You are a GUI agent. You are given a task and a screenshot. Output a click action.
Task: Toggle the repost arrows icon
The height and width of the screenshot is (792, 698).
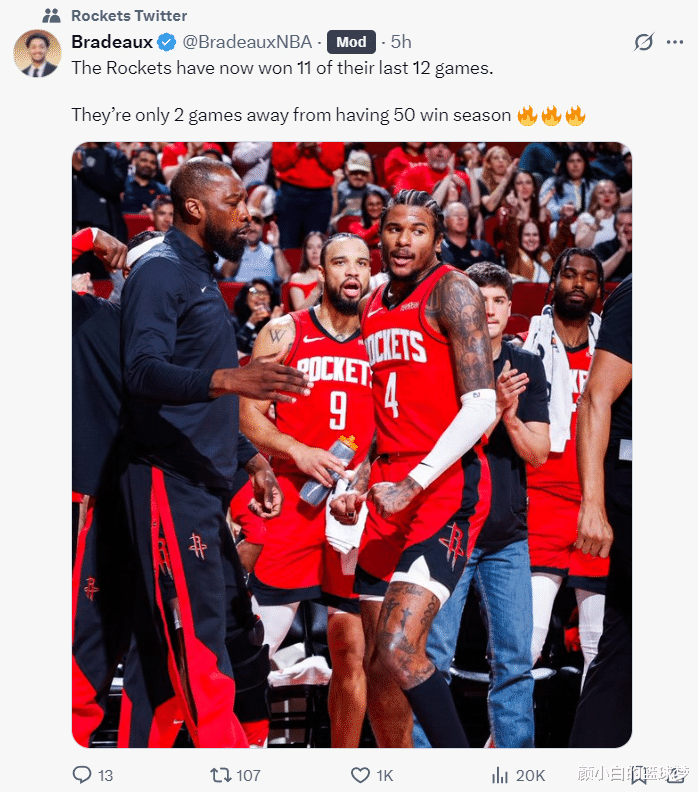pos(220,775)
